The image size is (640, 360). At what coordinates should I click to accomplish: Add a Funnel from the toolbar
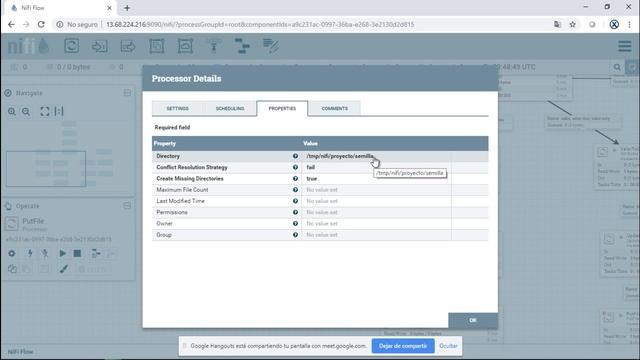coord(213,46)
